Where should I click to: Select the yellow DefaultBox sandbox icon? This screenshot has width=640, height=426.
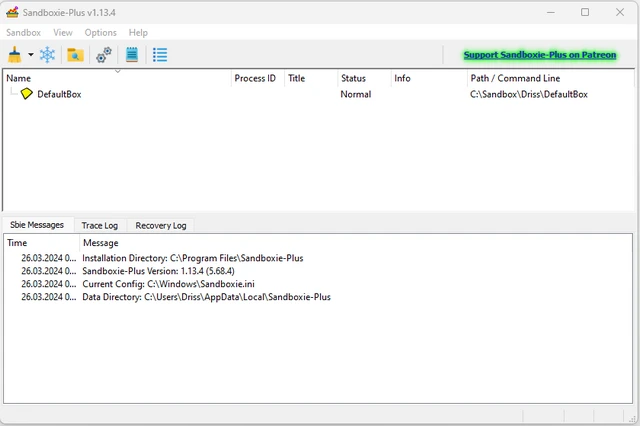click(x=27, y=94)
